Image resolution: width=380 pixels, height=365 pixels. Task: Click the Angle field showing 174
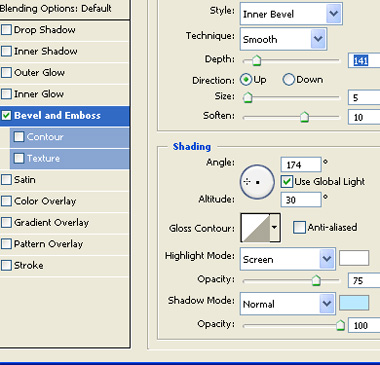301,165
